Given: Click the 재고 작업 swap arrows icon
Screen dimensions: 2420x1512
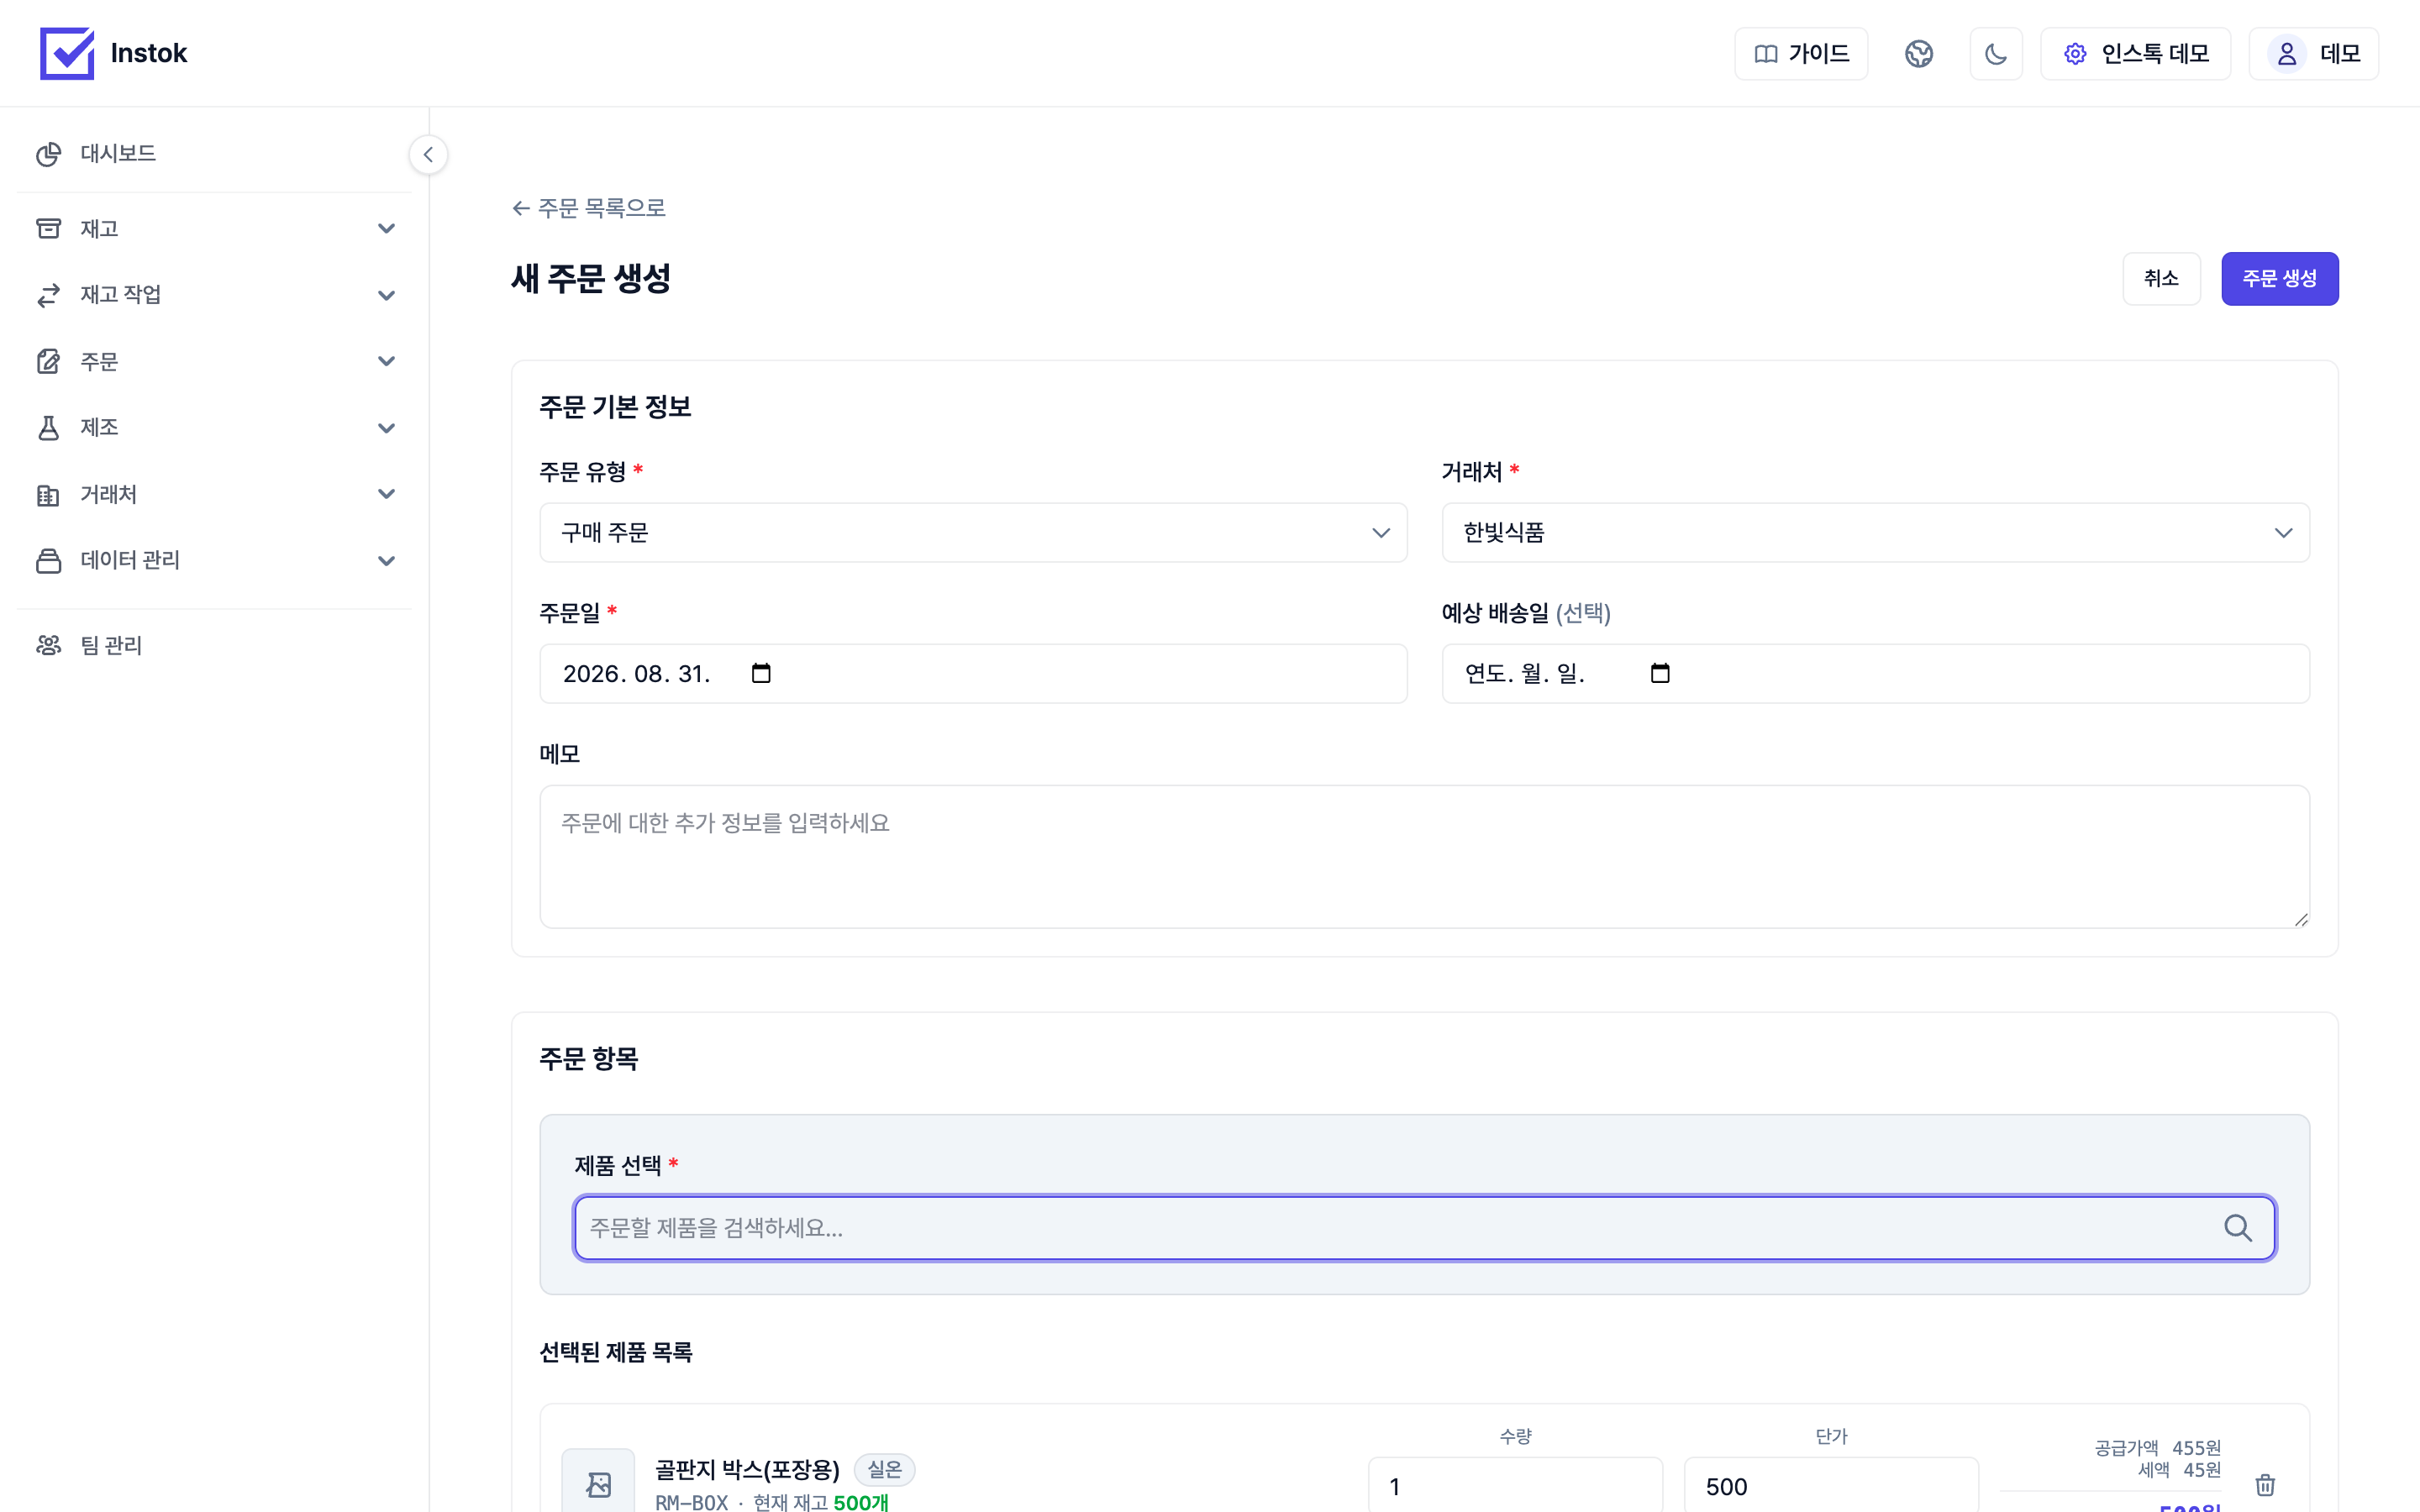Looking at the screenshot, I should [48, 295].
